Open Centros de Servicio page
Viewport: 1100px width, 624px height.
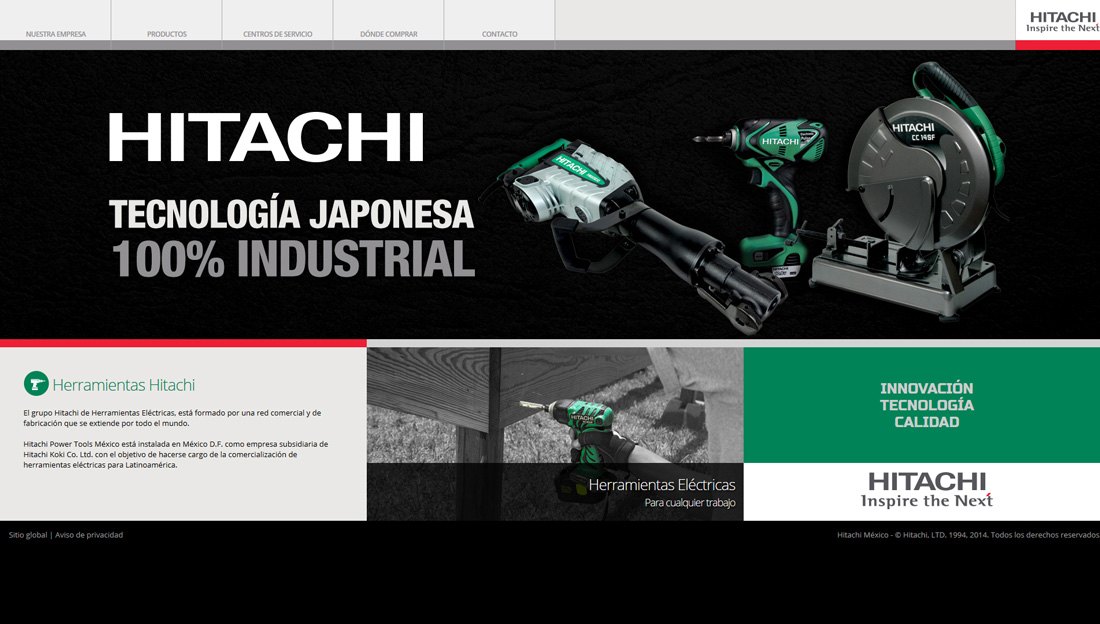click(x=278, y=34)
